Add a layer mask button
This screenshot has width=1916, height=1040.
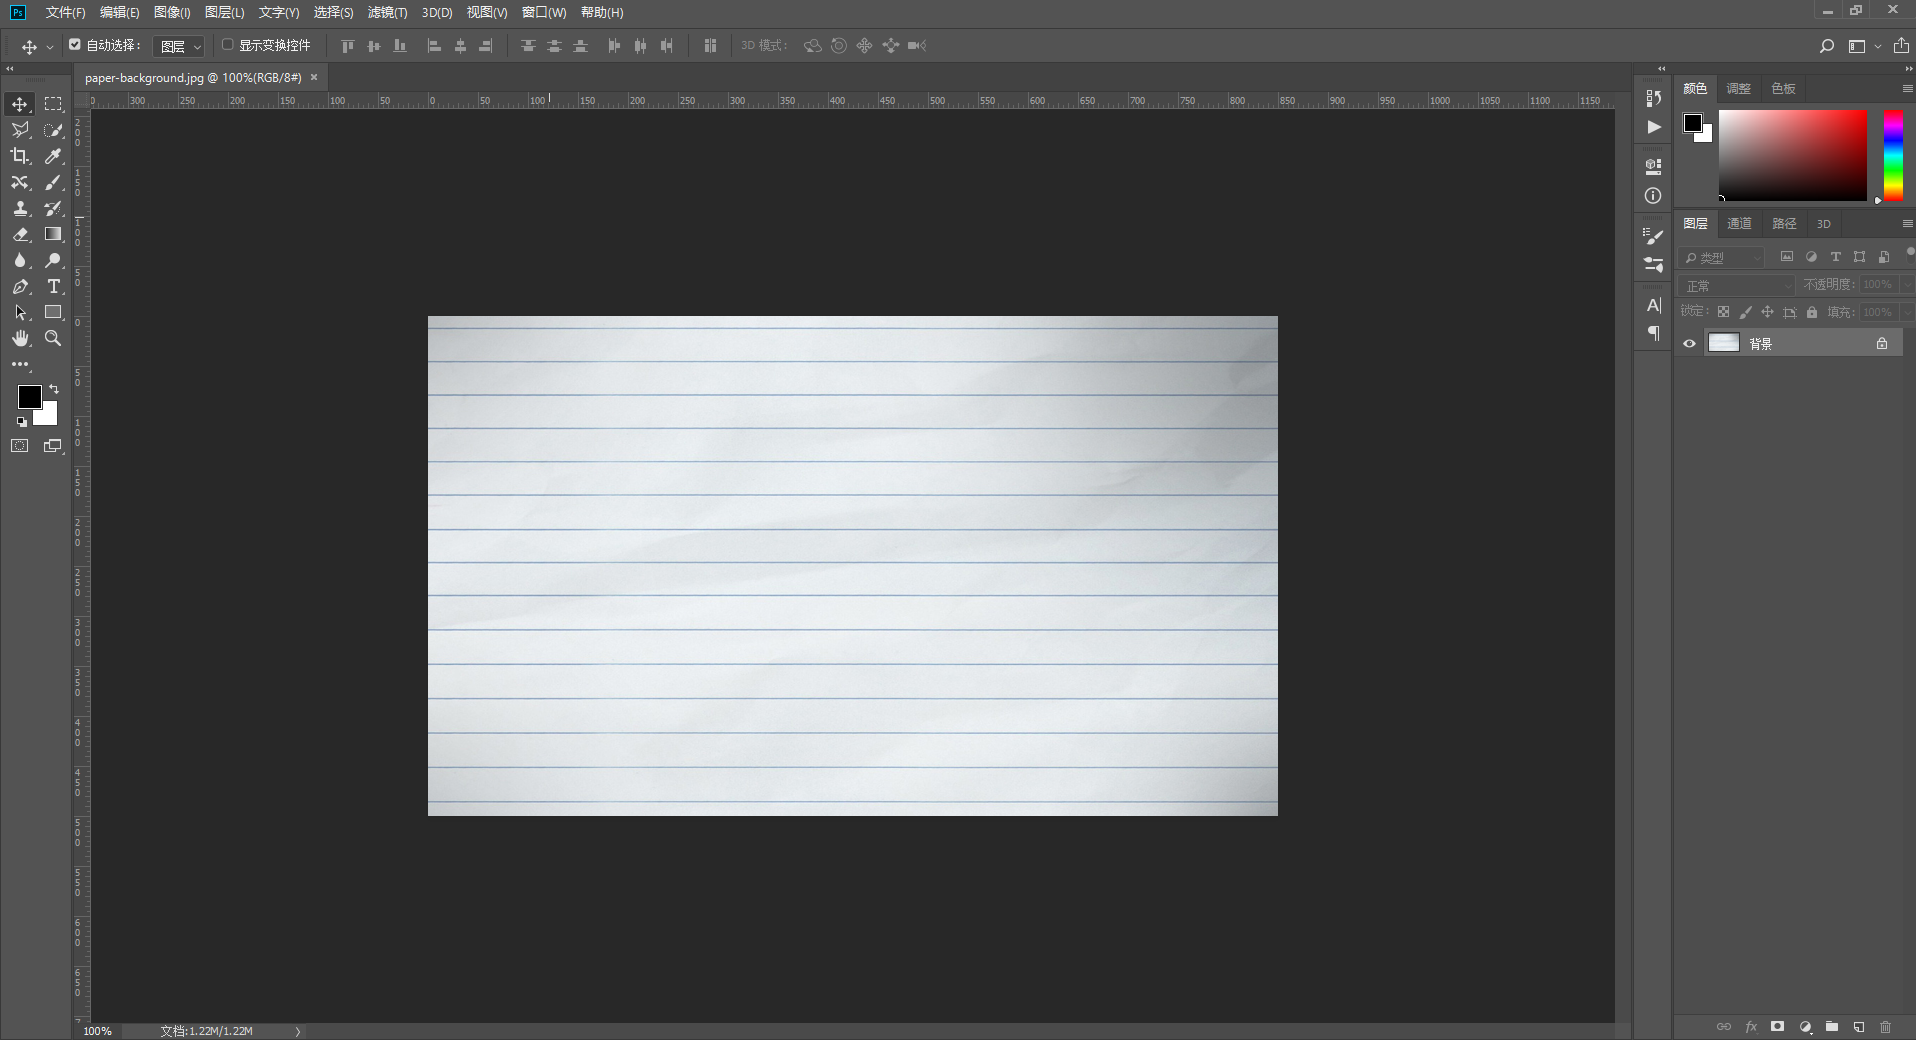pos(1777,1027)
